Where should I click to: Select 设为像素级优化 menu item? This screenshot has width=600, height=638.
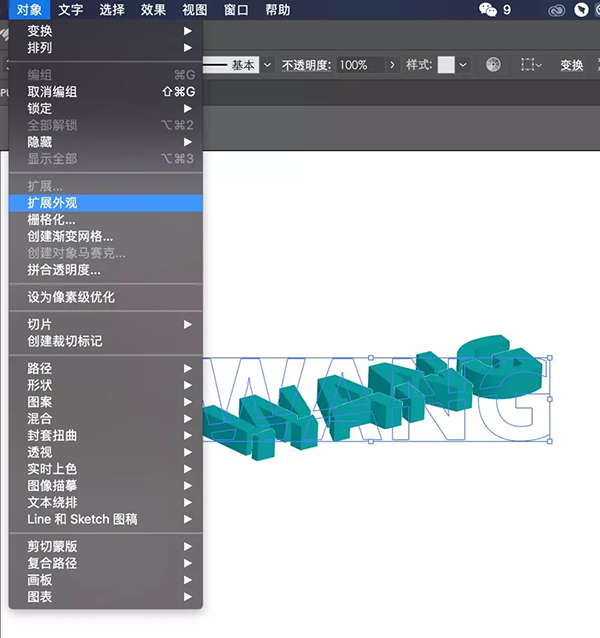coord(105,297)
